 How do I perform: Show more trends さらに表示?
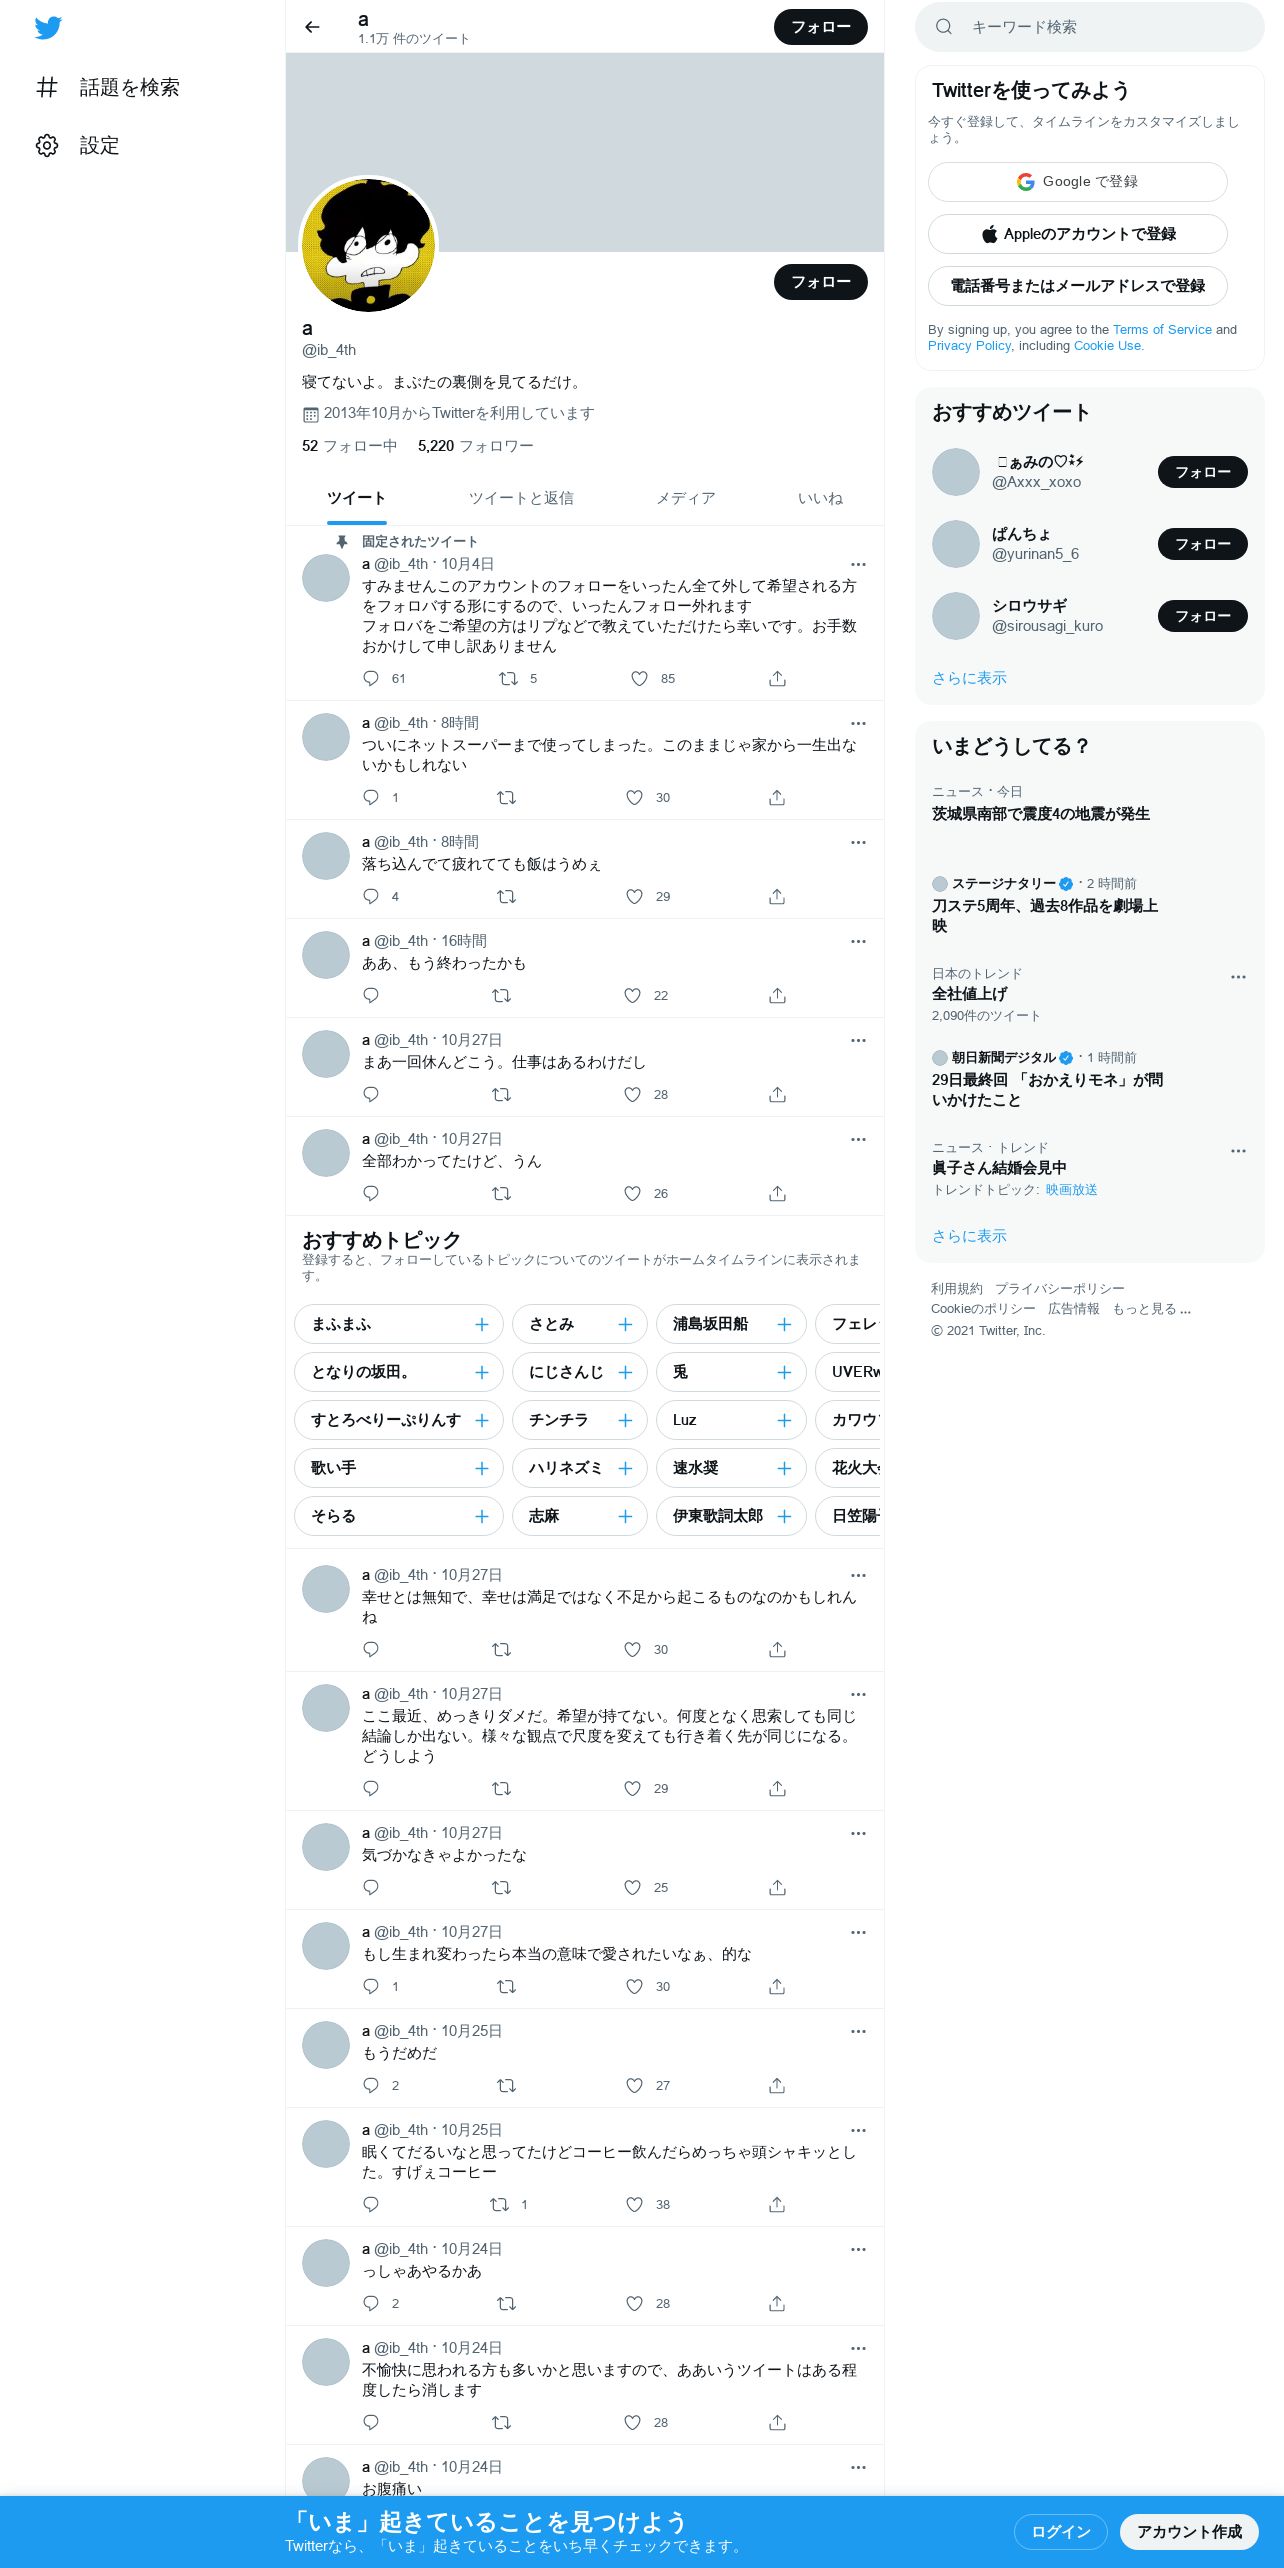tap(969, 1236)
